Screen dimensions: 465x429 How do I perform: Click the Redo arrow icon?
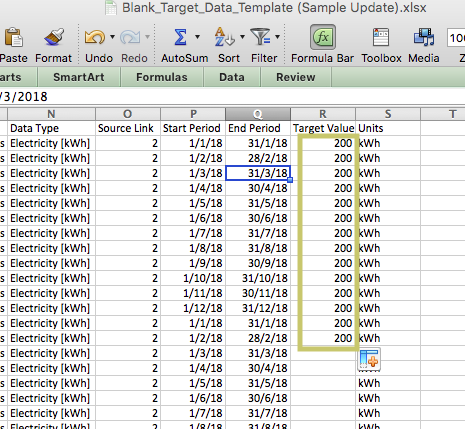pos(130,37)
